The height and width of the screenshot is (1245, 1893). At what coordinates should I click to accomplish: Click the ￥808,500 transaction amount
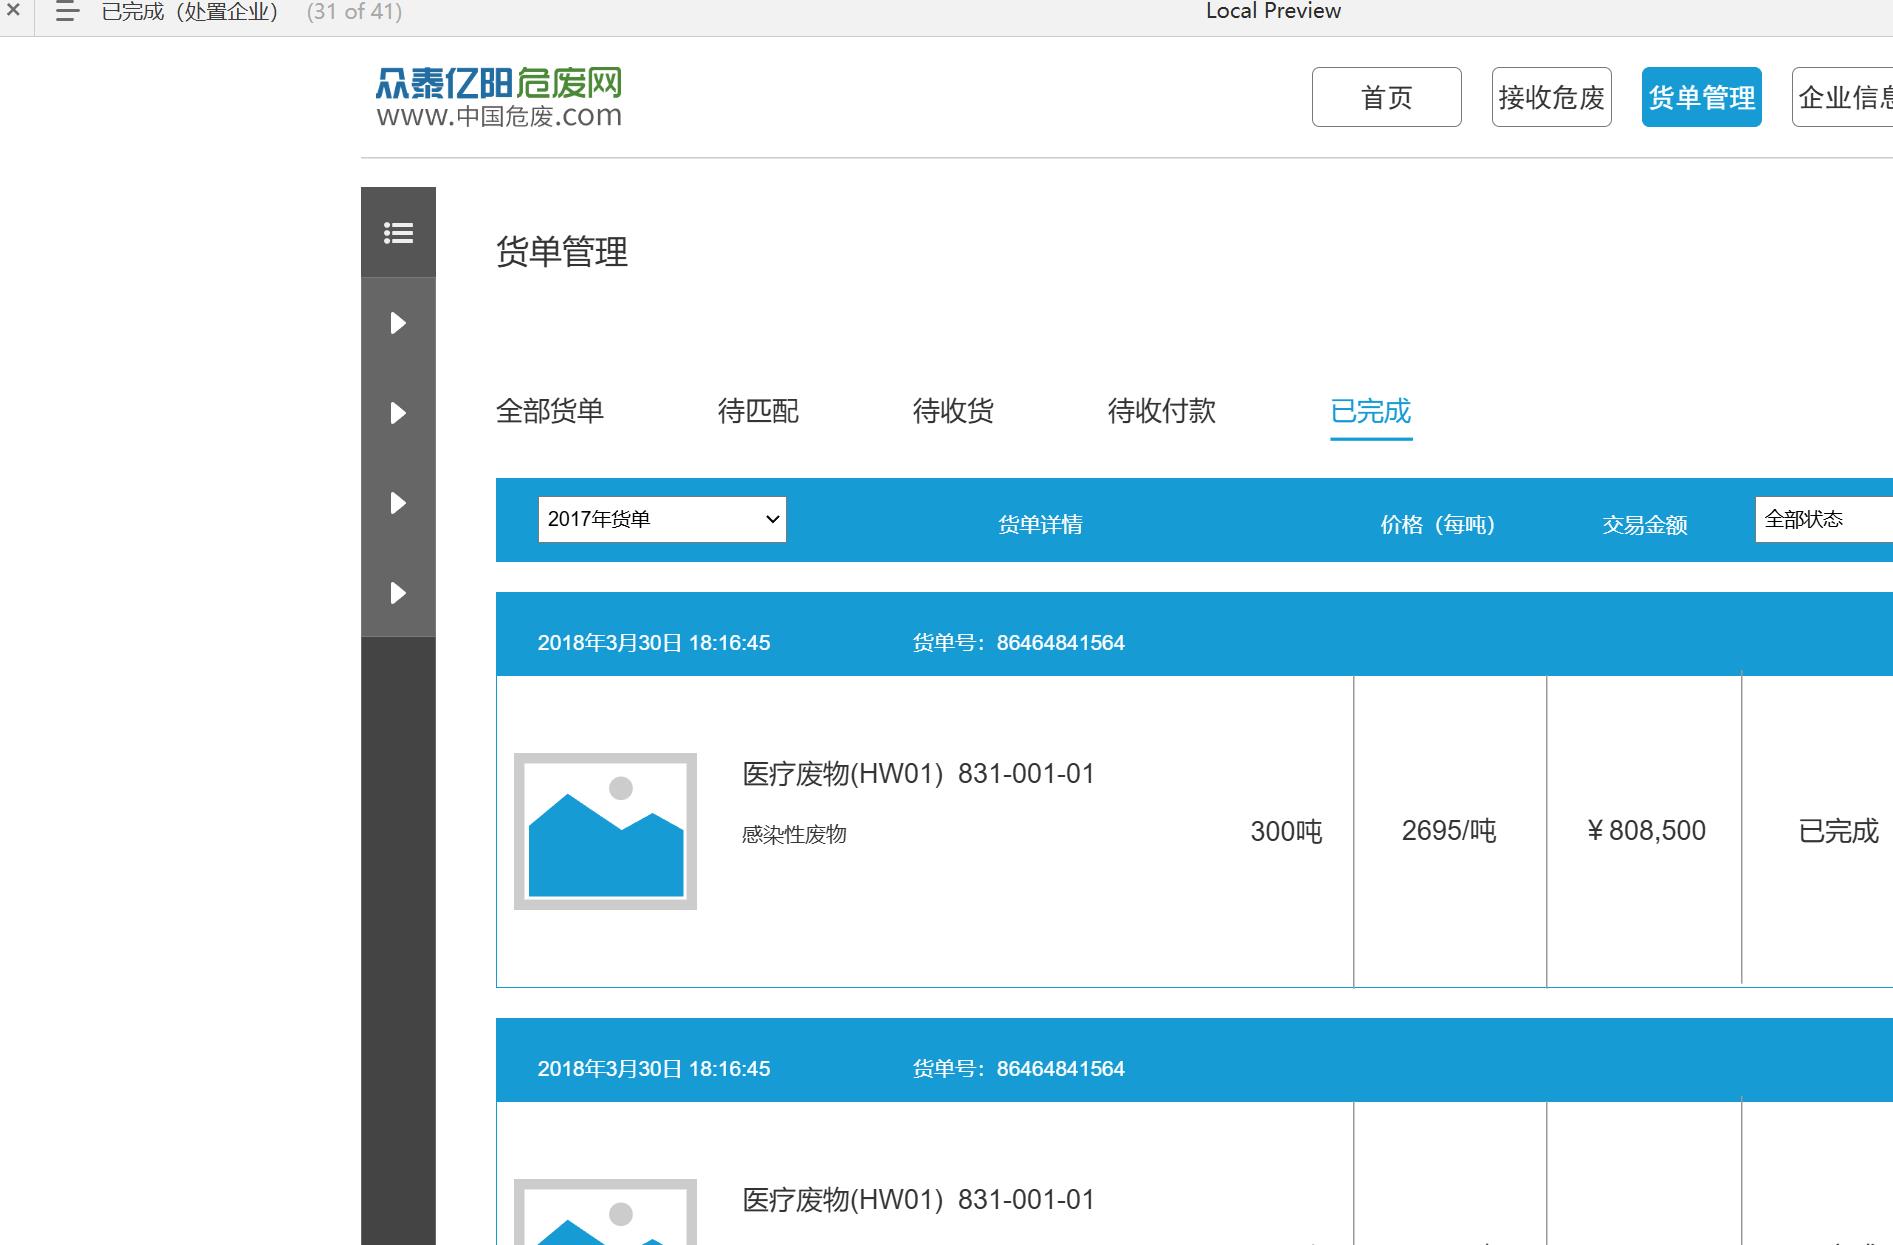pyautogui.click(x=1646, y=831)
